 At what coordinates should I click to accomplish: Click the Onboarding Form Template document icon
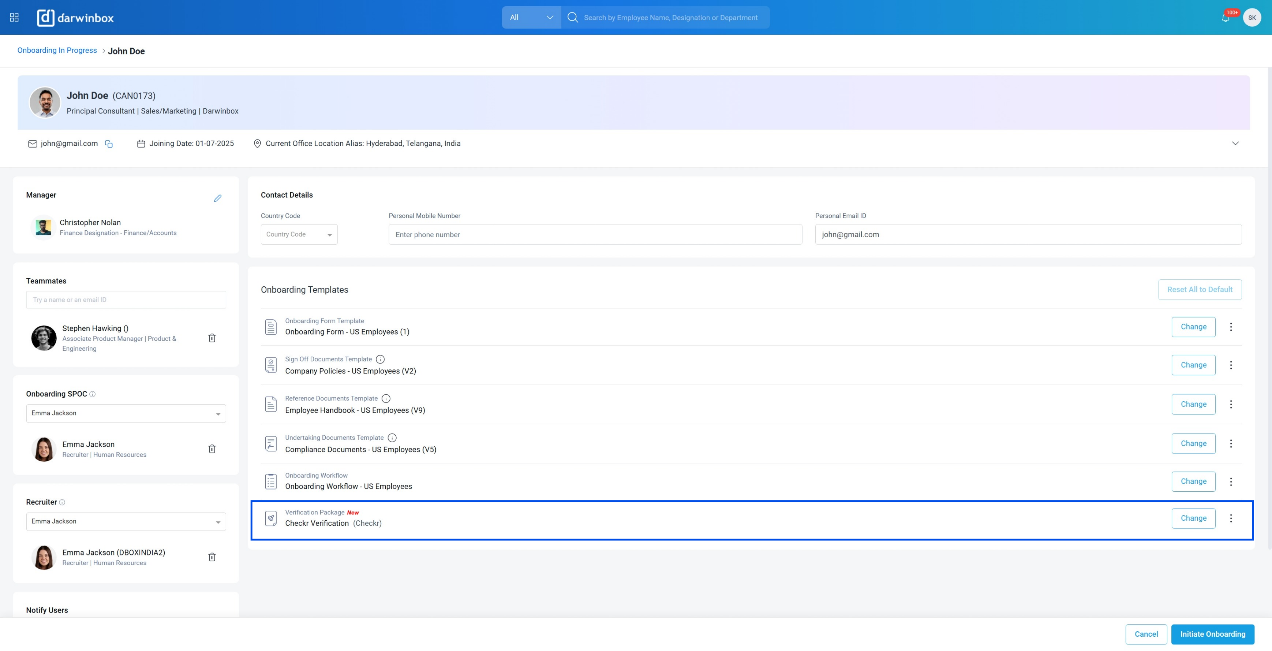270,327
